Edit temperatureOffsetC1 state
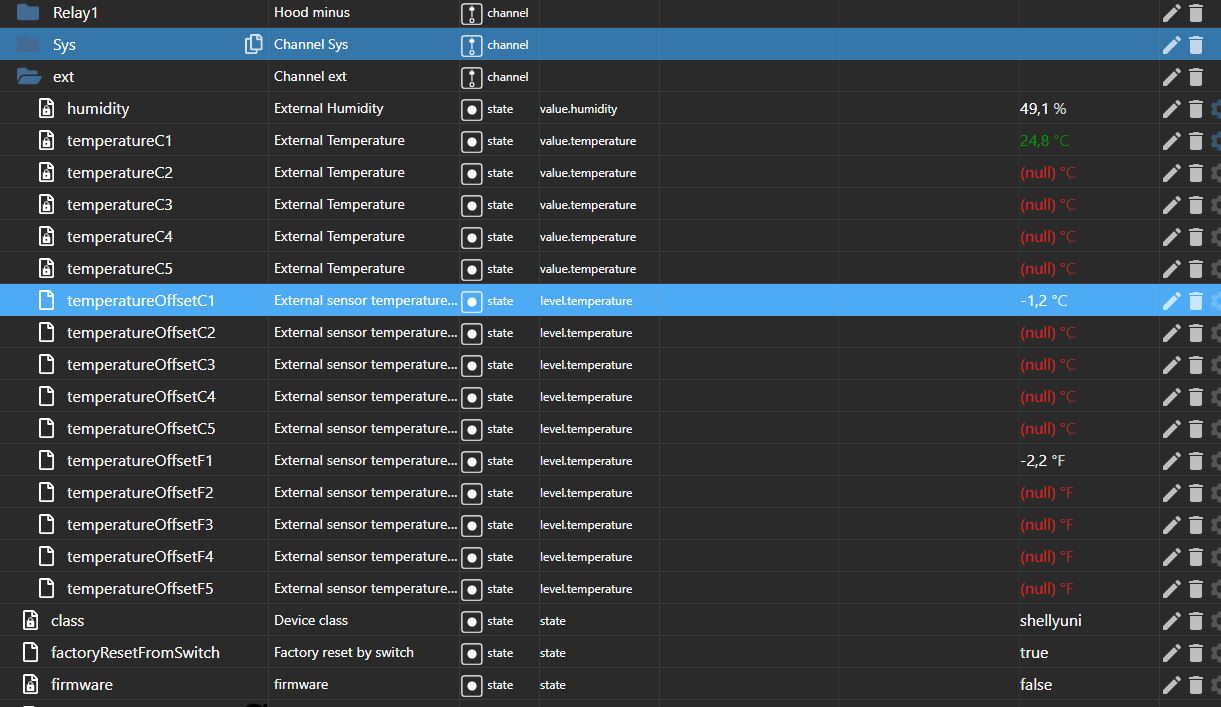Image resolution: width=1221 pixels, height=707 pixels. [1172, 301]
